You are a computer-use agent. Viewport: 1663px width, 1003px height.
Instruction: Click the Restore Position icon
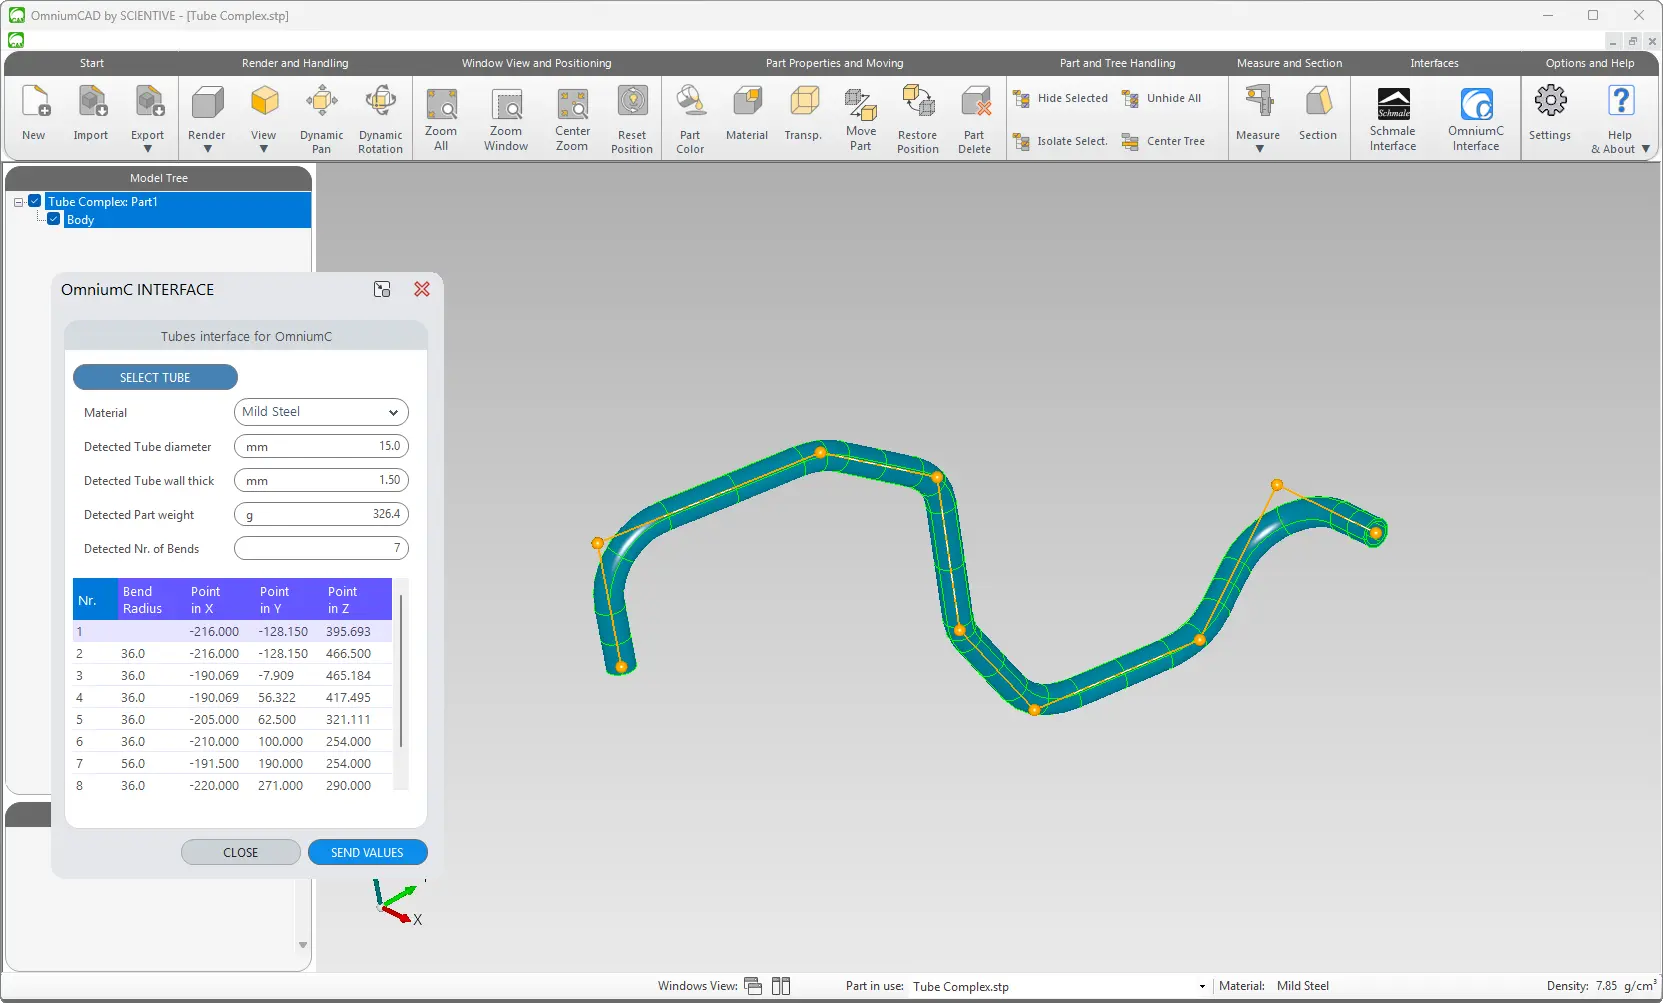point(918,102)
